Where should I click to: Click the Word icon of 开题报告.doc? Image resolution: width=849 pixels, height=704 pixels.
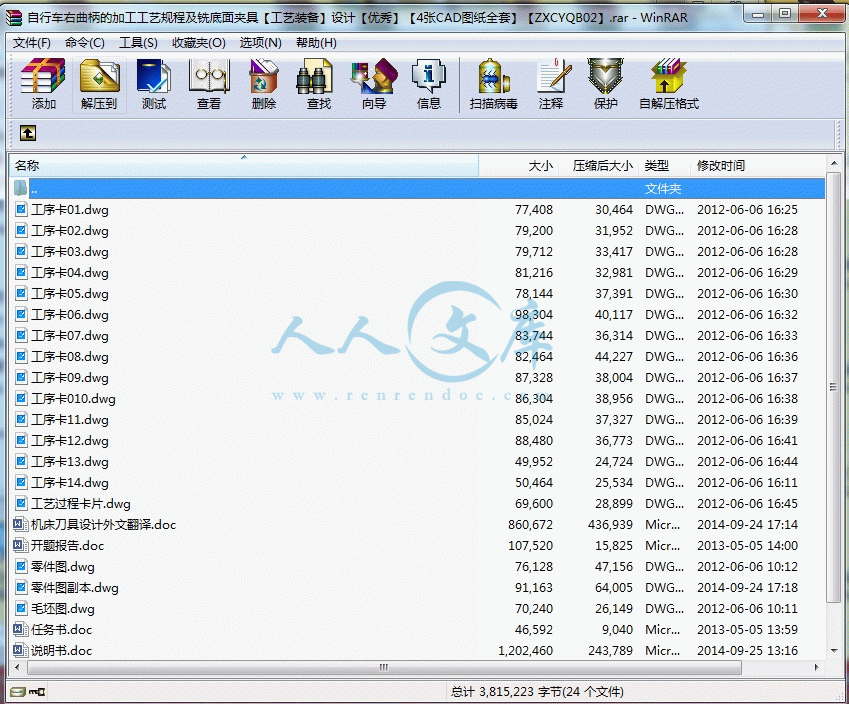tap(21, 545)
